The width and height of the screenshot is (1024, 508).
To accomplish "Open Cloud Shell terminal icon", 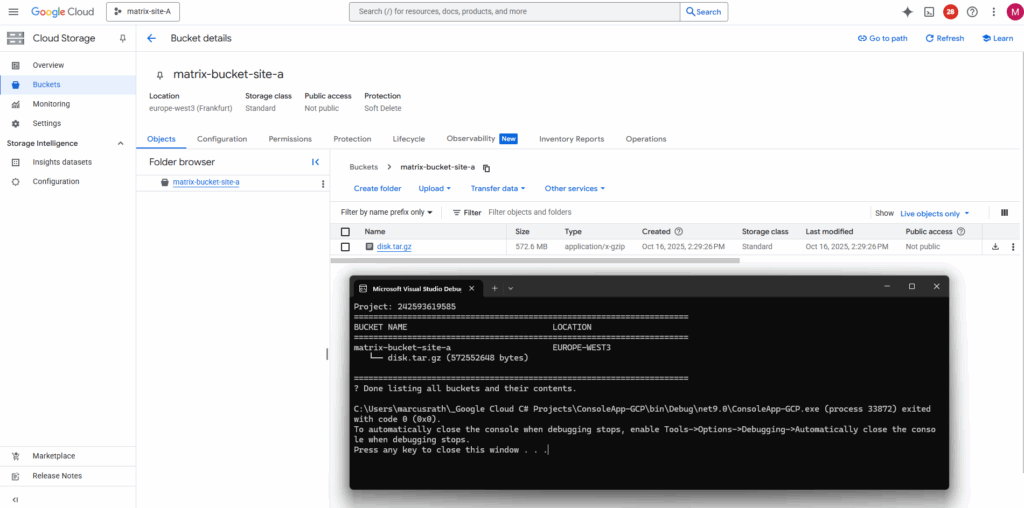I will coord(929,12).
